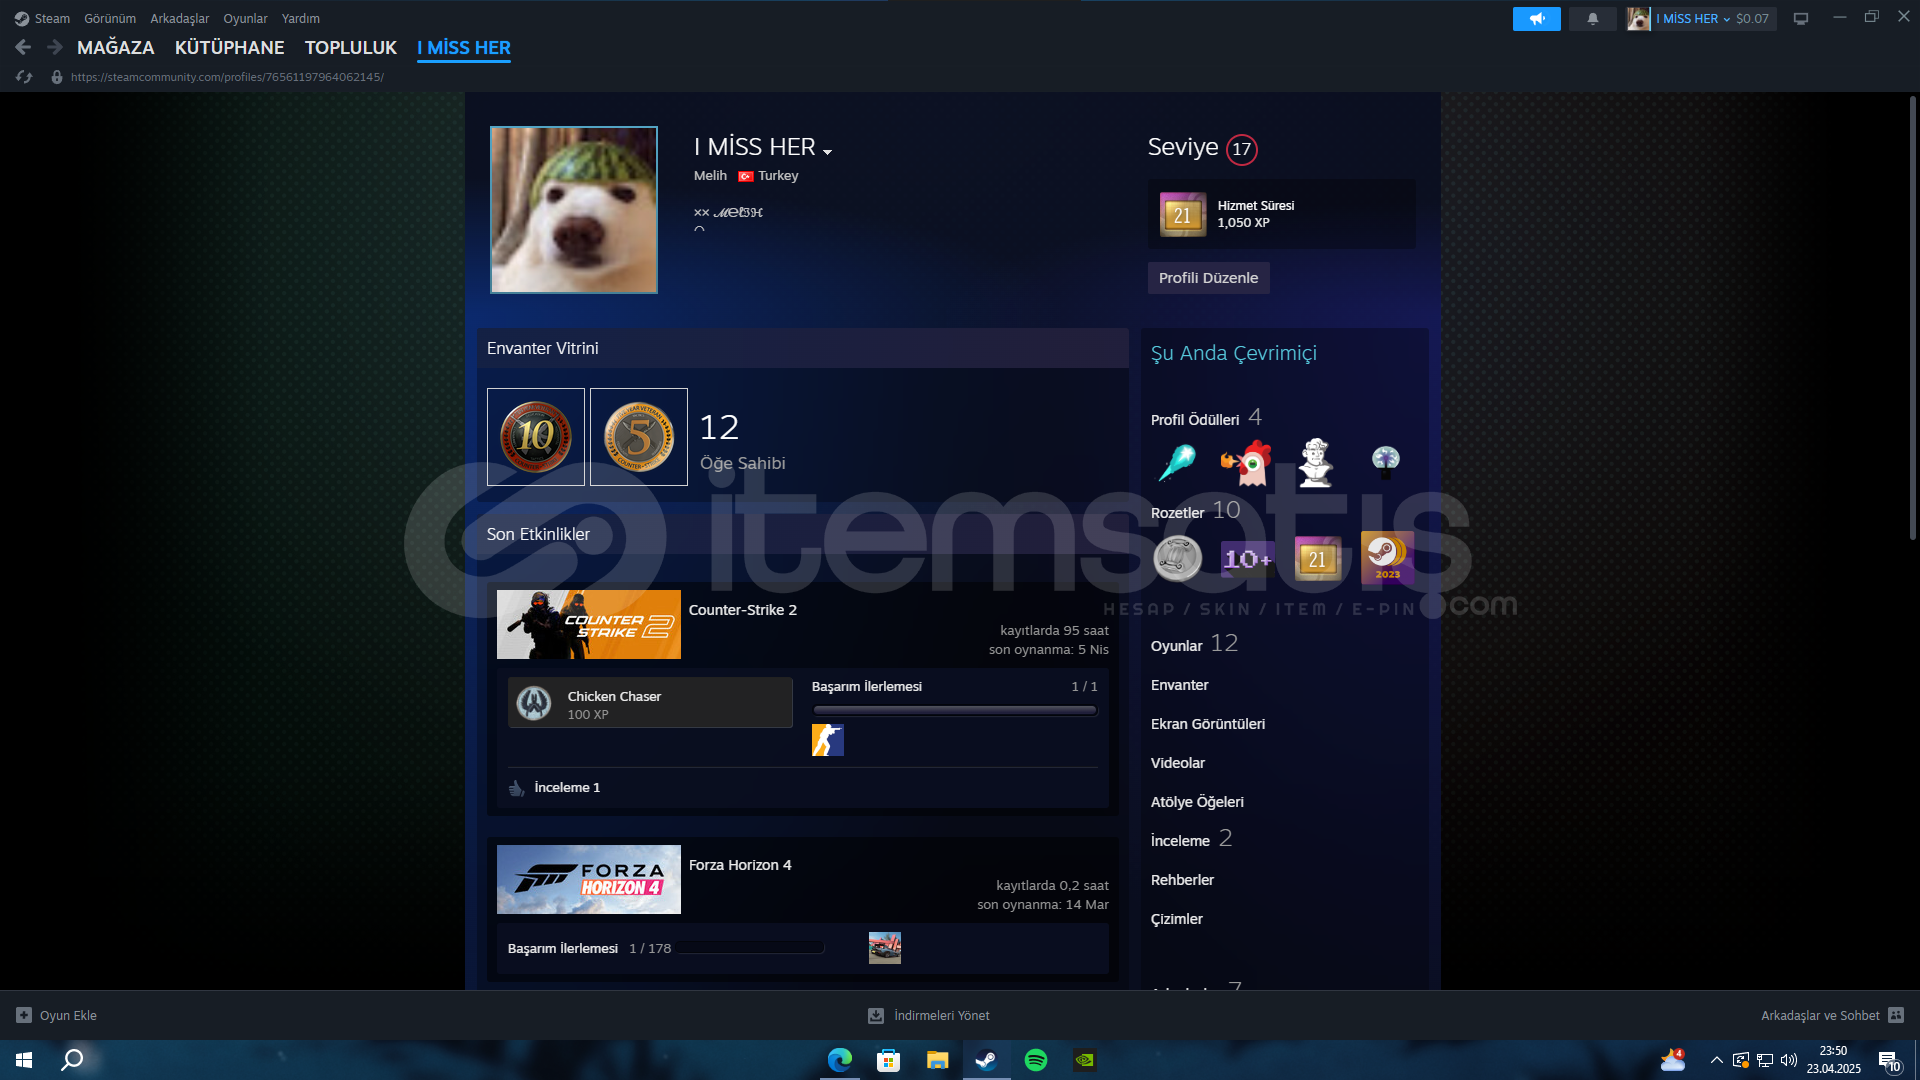Open the Steam 2023 badge
The image size is (1920, 1080).
(x=1387, y=557)
